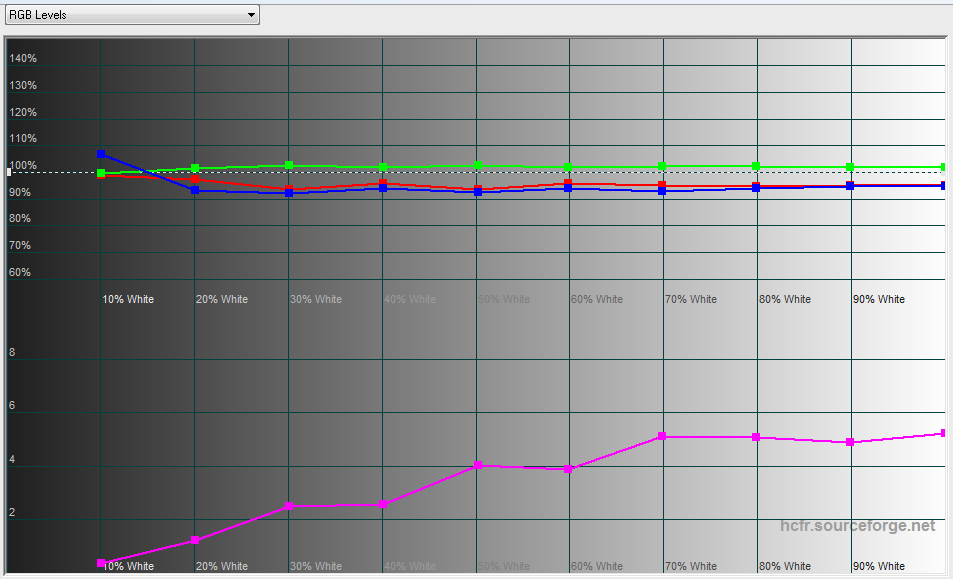Select the magenta data point at 20% White
953x579 pixels.
tap(195, 540)
